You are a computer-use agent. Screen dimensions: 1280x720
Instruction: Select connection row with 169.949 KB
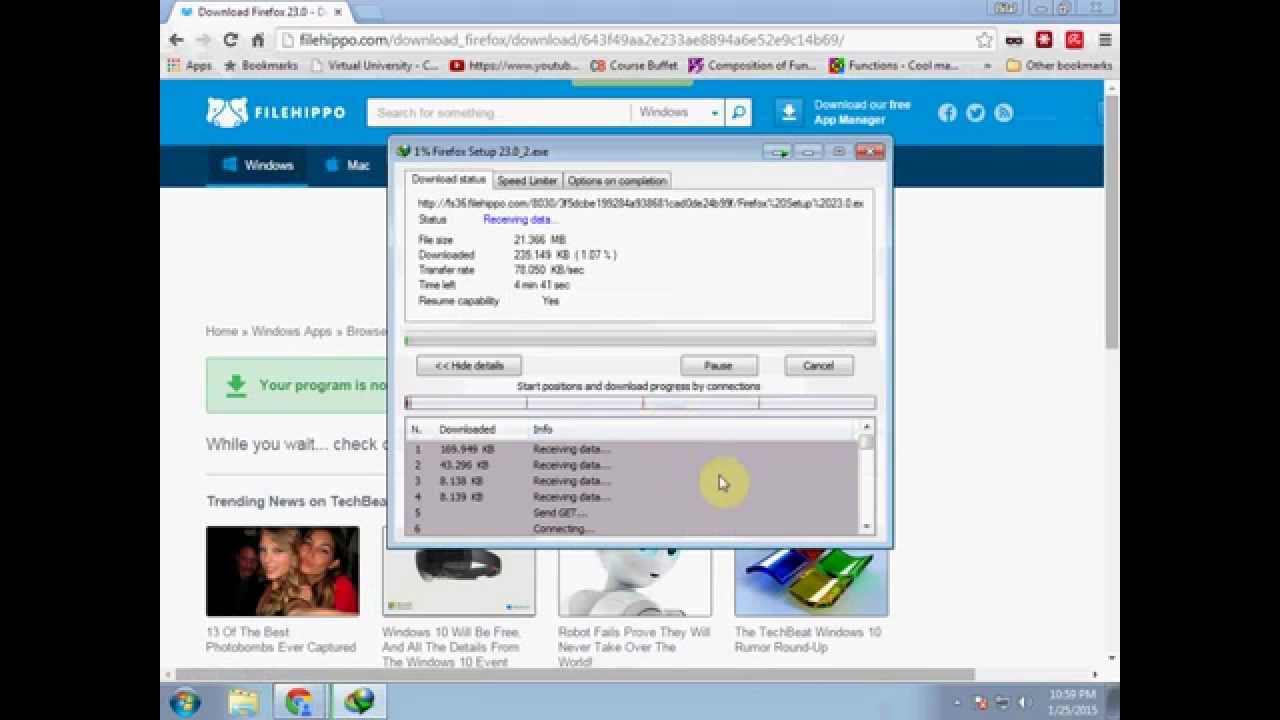[632, 450]
